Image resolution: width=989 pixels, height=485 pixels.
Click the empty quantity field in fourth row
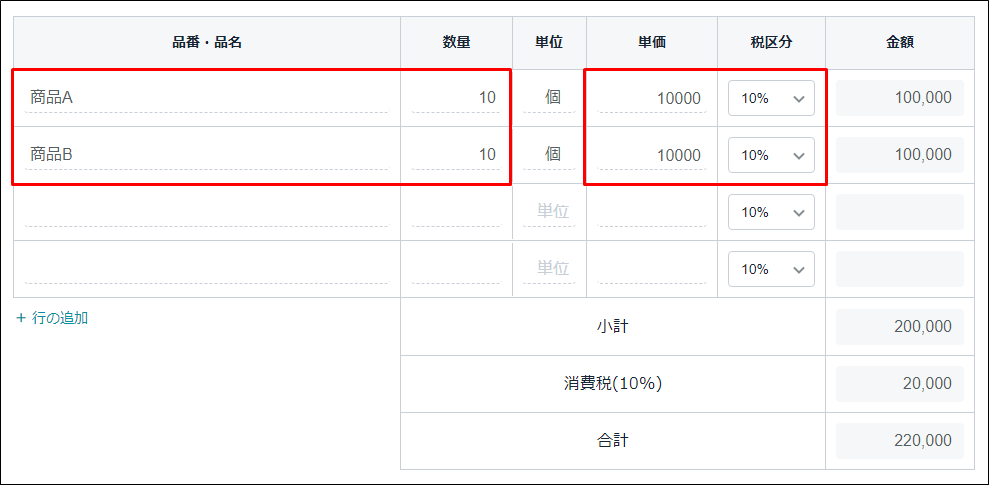(x=456, y=269)
